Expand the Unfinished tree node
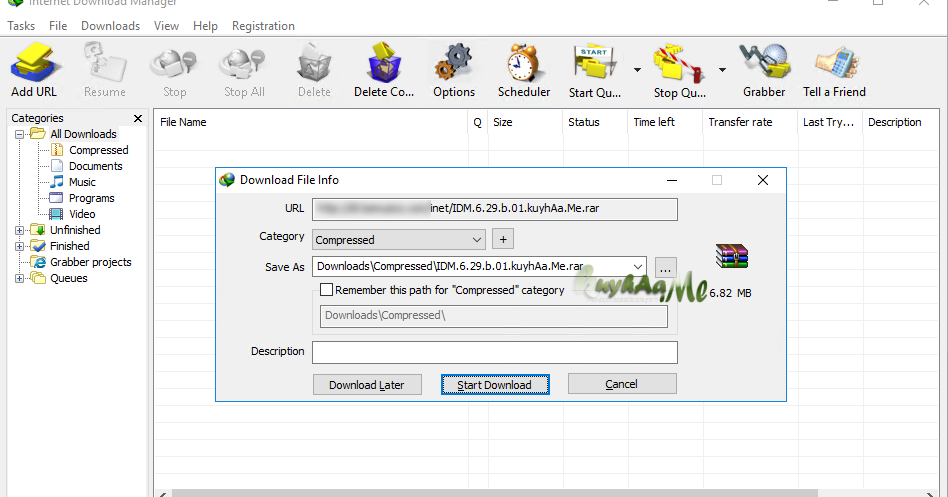This screenshot has height=497, width=948. tap(19, 230)
